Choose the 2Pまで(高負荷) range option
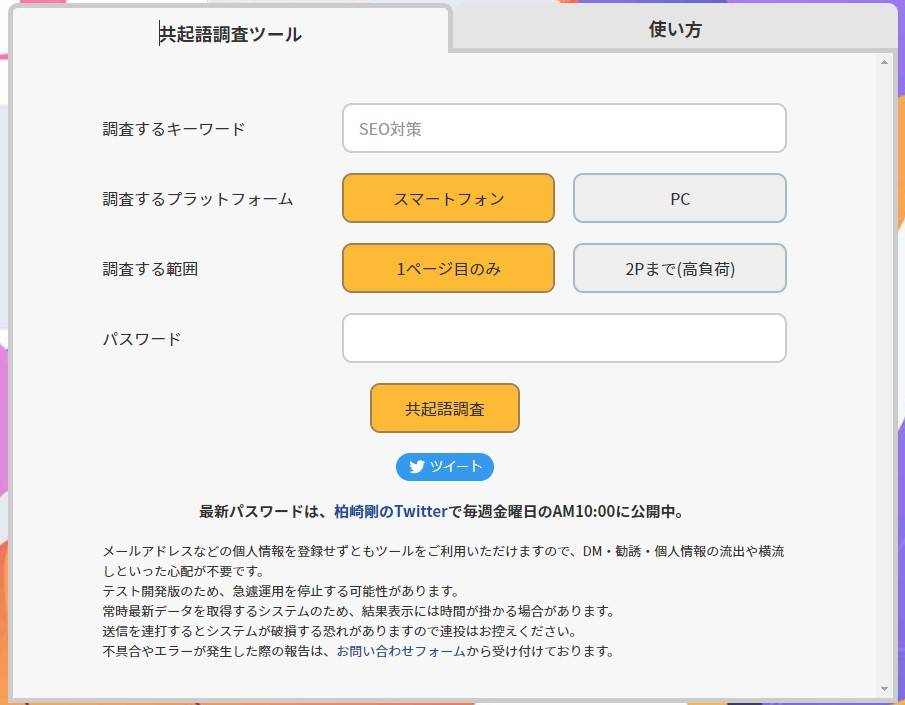This screenshot has height=705, width=905. [679, 268]
